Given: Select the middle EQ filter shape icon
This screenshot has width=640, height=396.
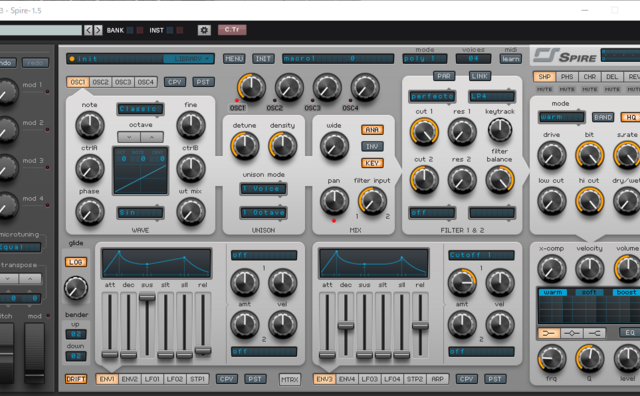Looking at the screenshot, I should [x=571, y=334].
